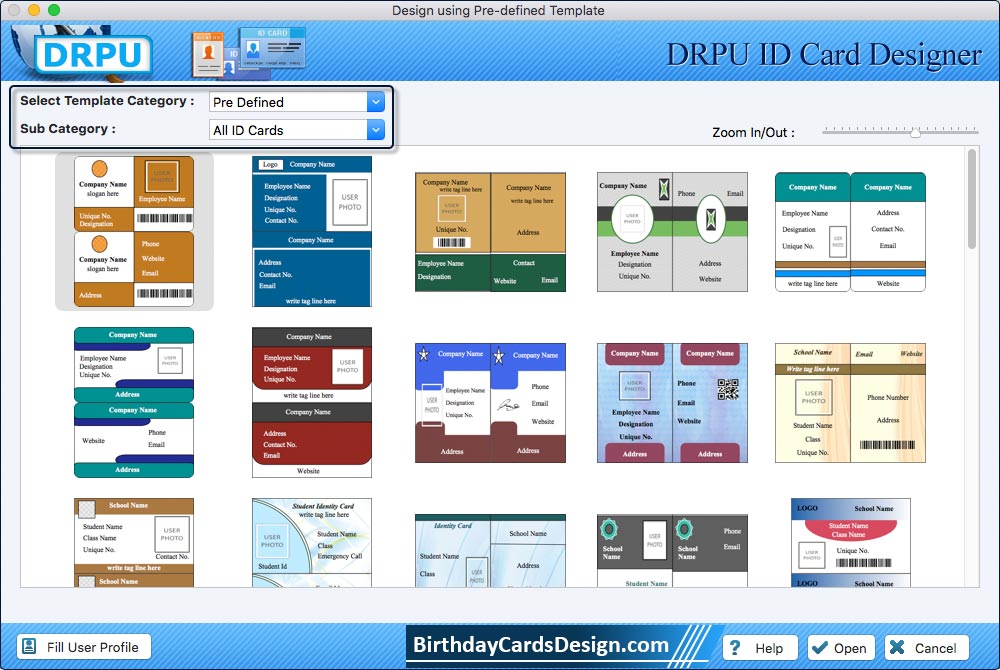This screenshot has width=1000, height=670.
Task: Select the dark gray School Name template
Action: (x=672, y=551)
